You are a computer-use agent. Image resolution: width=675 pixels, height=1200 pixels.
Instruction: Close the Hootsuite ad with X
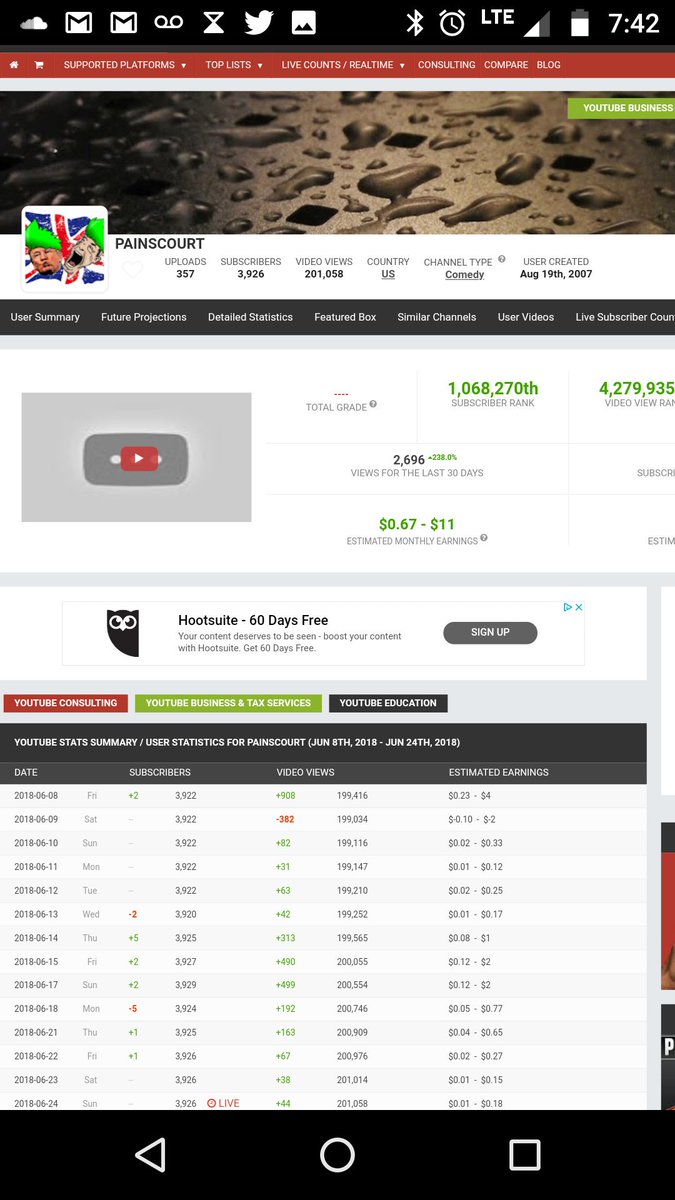coord(578,607)
